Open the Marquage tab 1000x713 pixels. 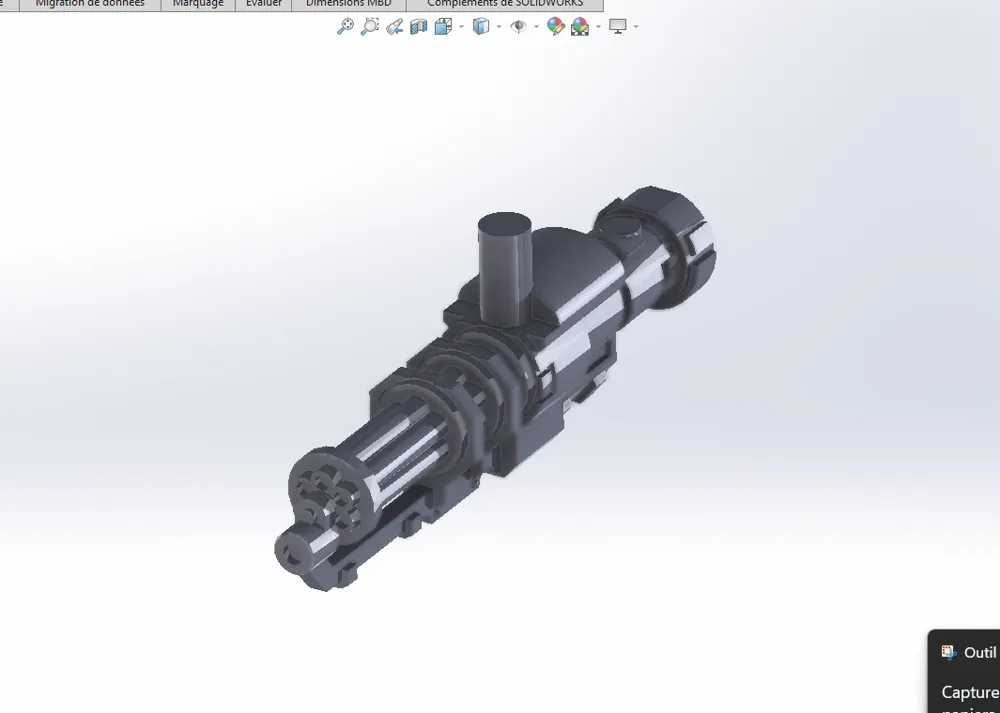[198, 4]
